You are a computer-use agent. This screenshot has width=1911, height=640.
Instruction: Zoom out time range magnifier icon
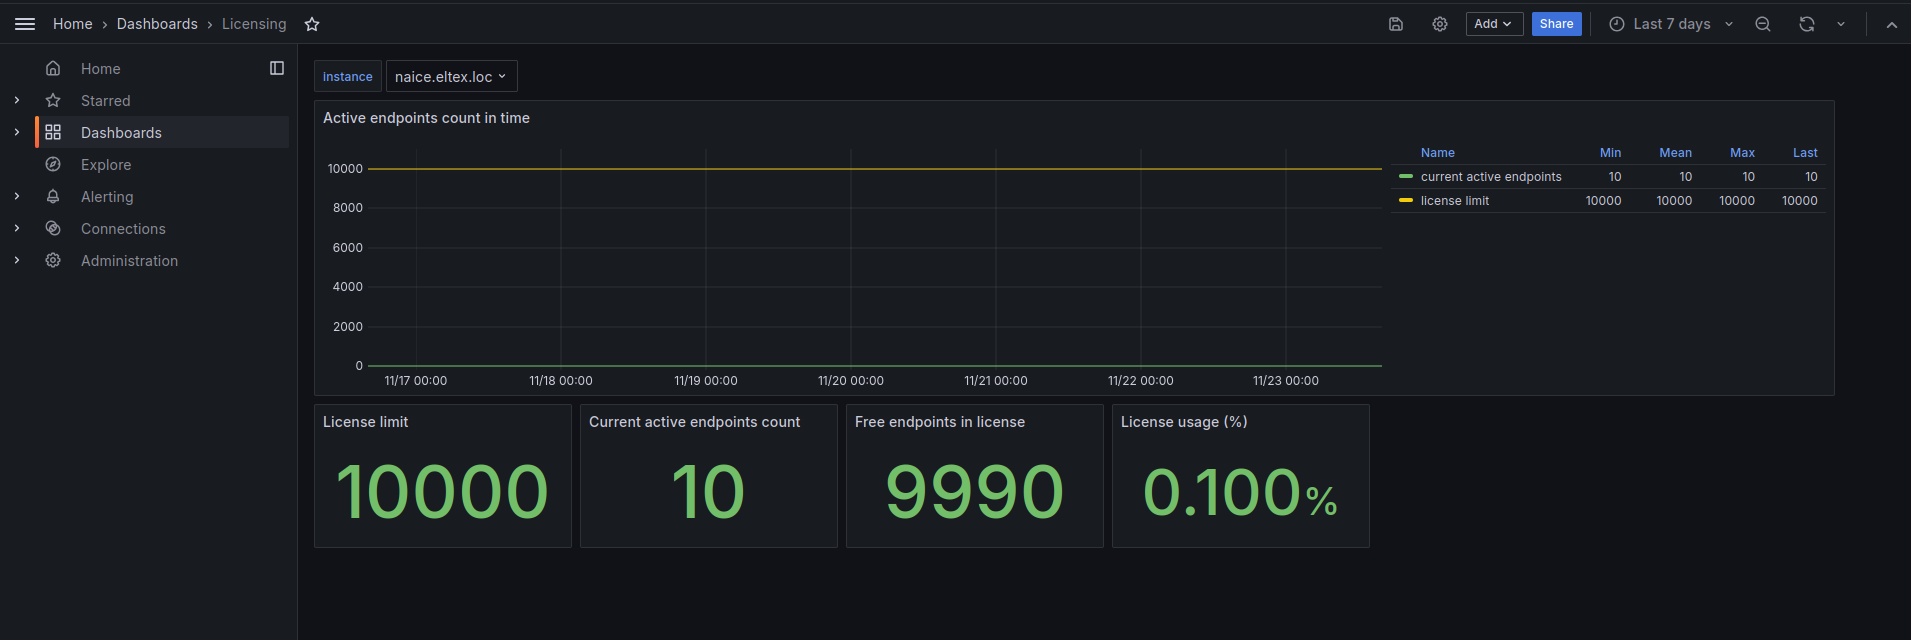pos(1763,24)
